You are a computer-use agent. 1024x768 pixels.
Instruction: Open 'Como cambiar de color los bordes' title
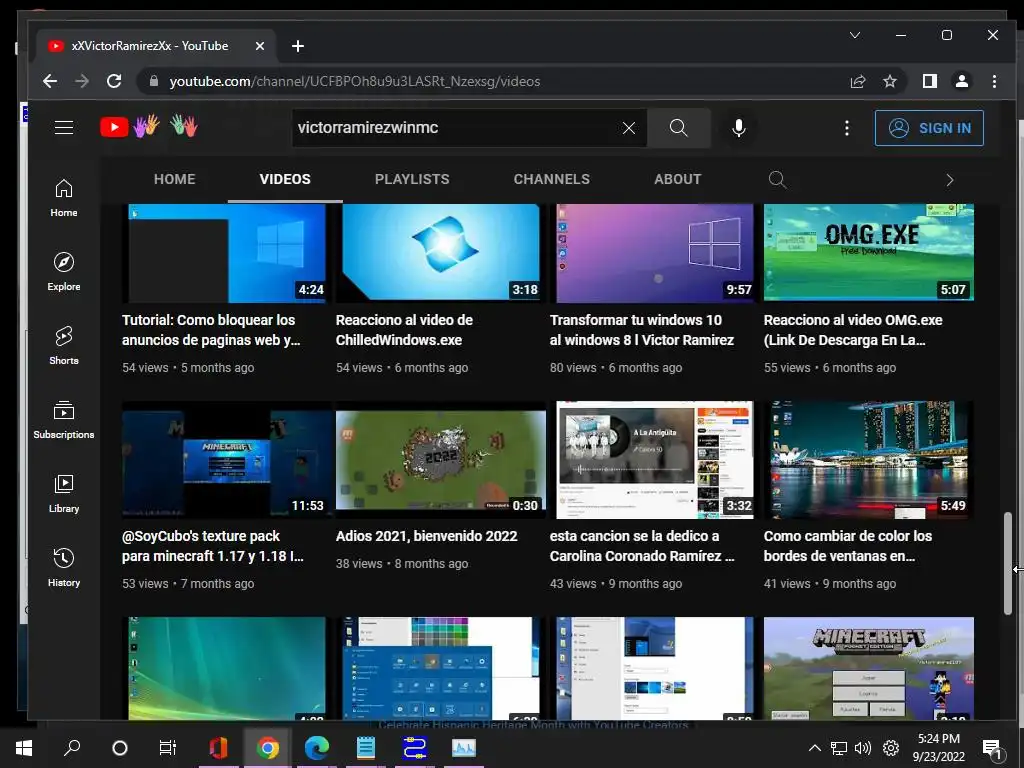click(x=848, y=546)
